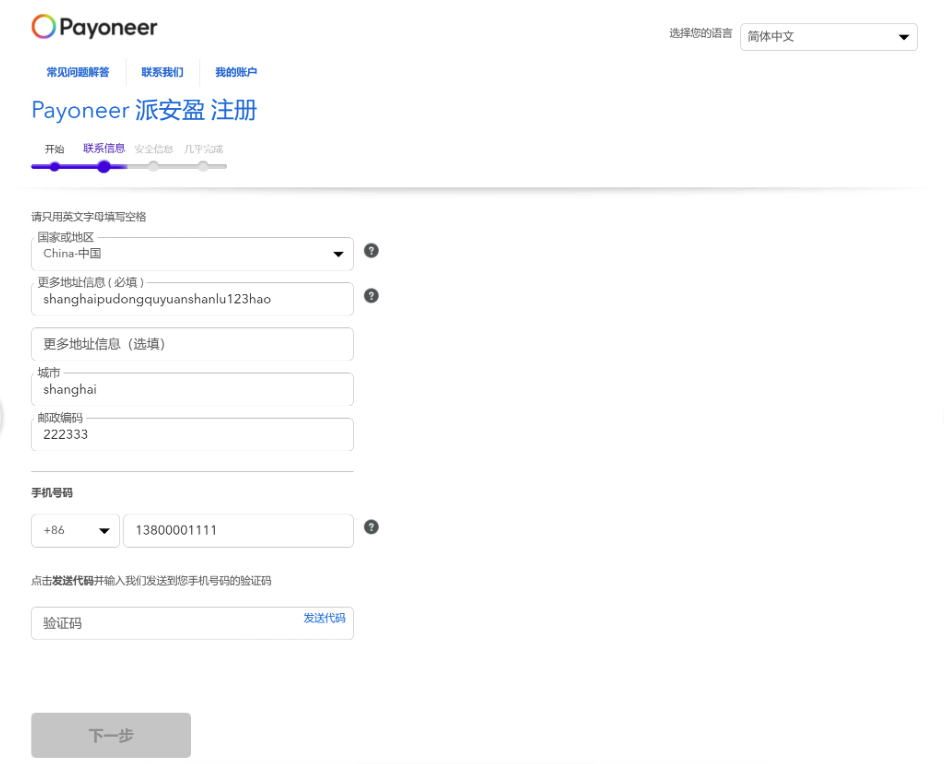Viewport: 944px width, 764px height.
Task: Click the optional address (选填) field
Action: (192, 344)
